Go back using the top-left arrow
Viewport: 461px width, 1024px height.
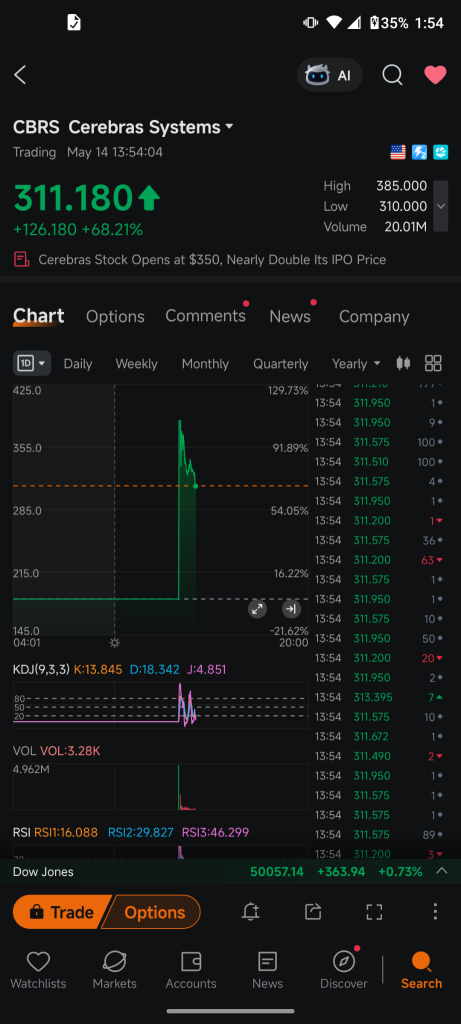click(x=20, y=75)
